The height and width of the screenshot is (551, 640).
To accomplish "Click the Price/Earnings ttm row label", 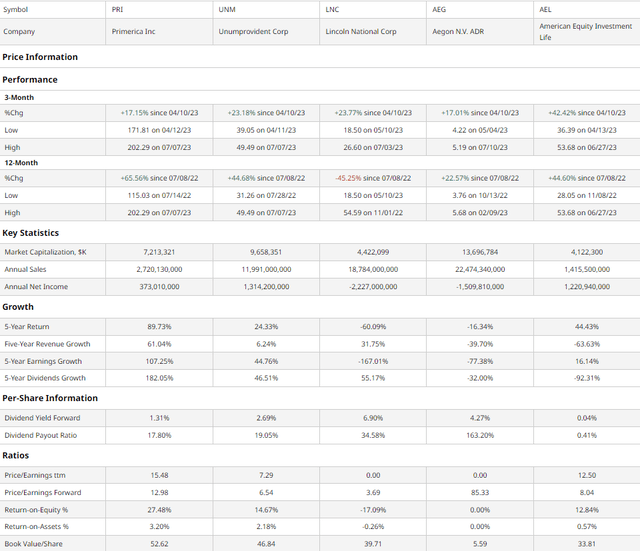I will pyautogui.click(x=35, y=475).
